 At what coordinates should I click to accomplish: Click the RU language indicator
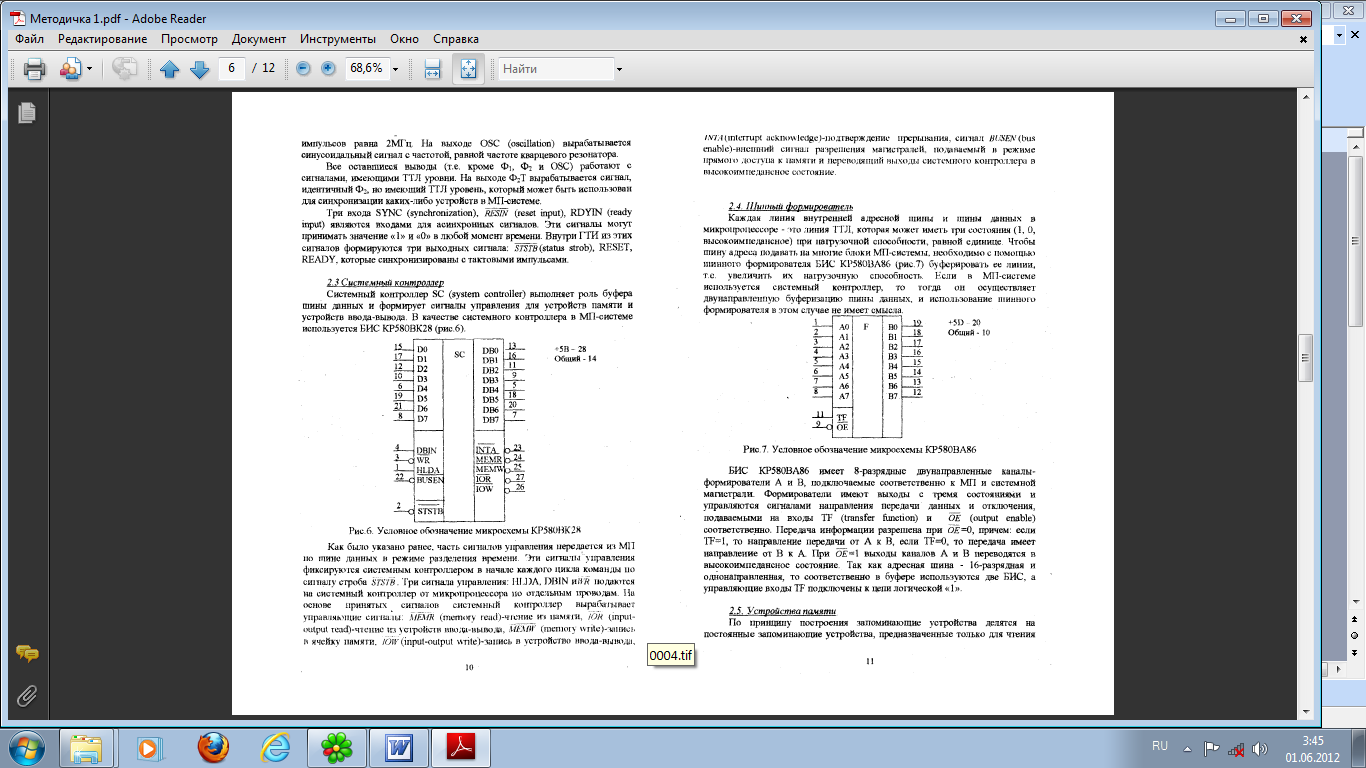pyautogui.click(x=1160, y=746)
